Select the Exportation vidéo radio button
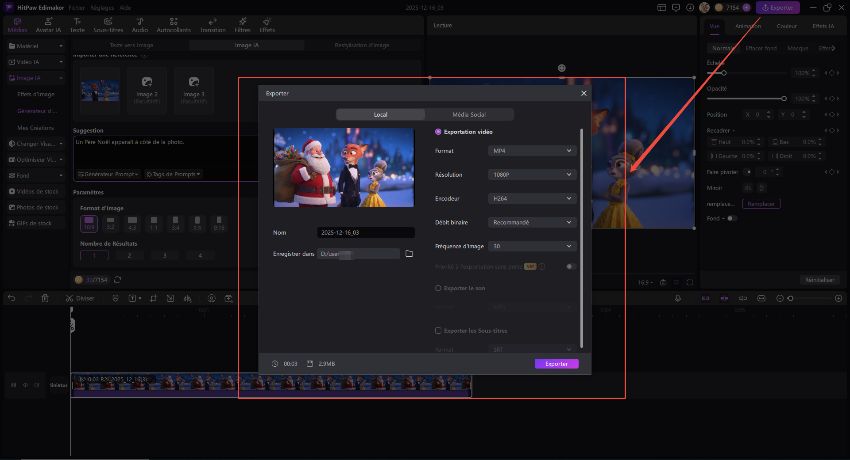The image size is (850, 460). 438,132
